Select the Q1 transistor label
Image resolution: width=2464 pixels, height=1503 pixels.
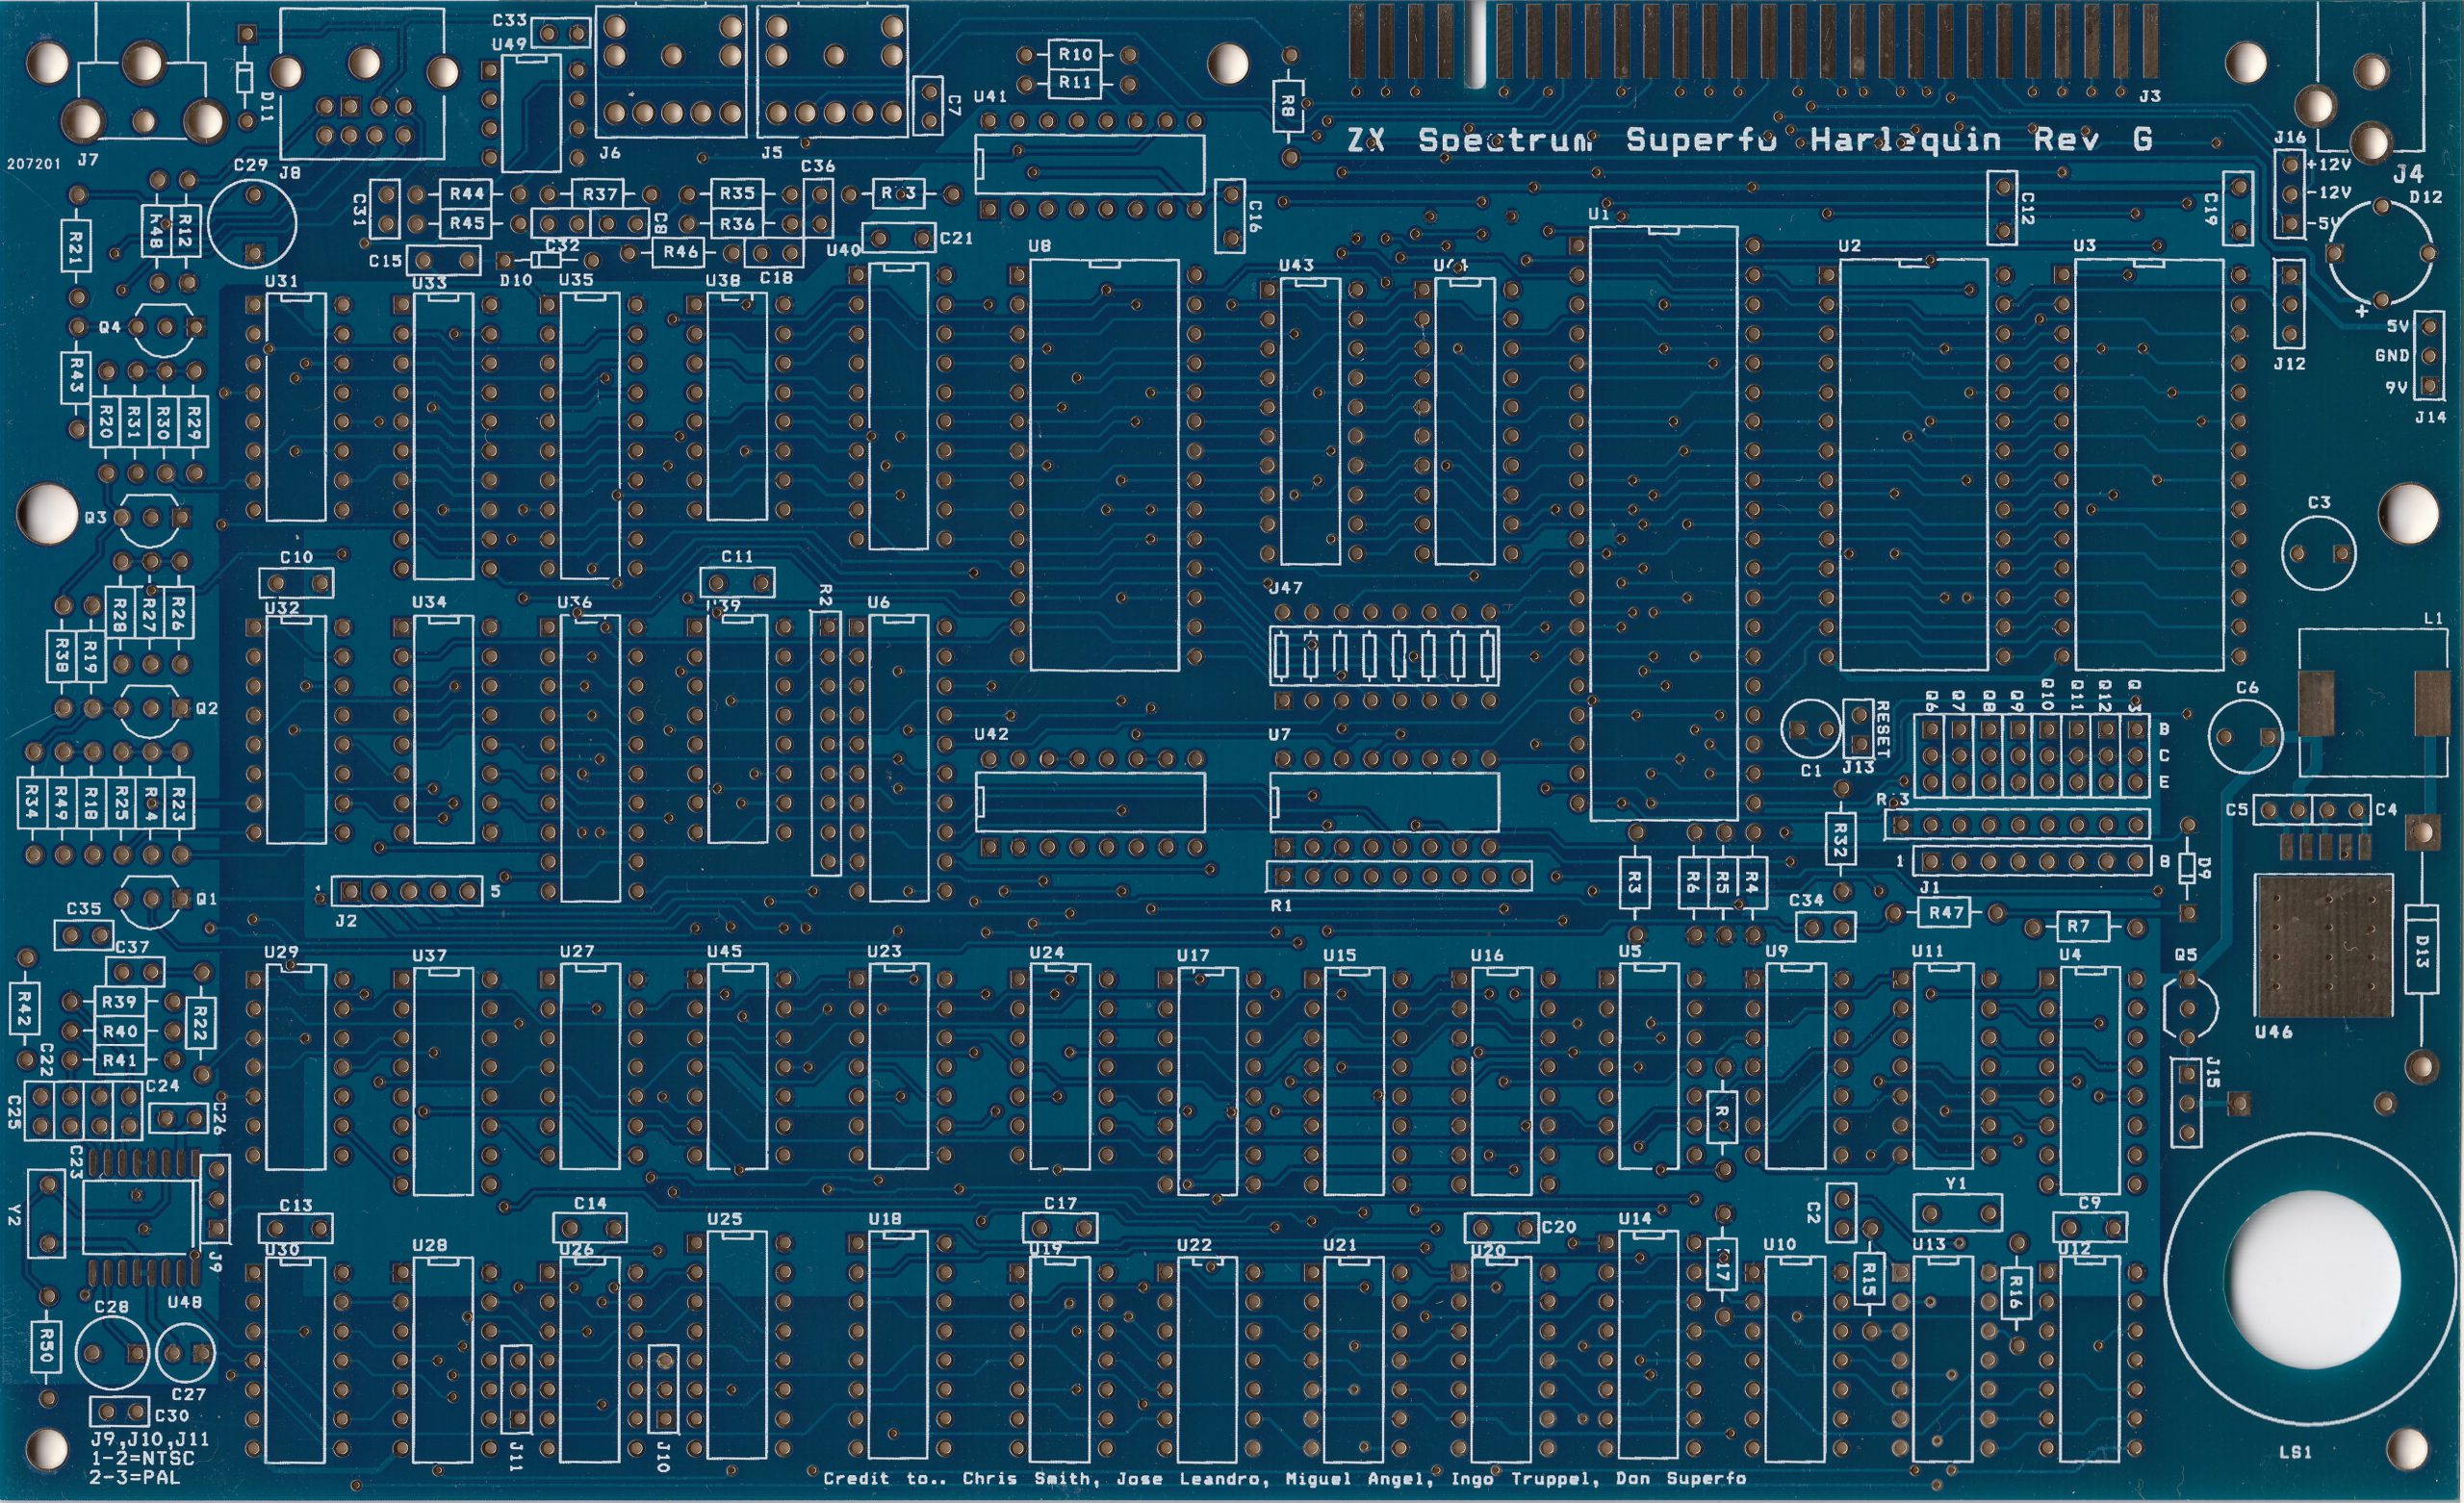coord(206,900)
